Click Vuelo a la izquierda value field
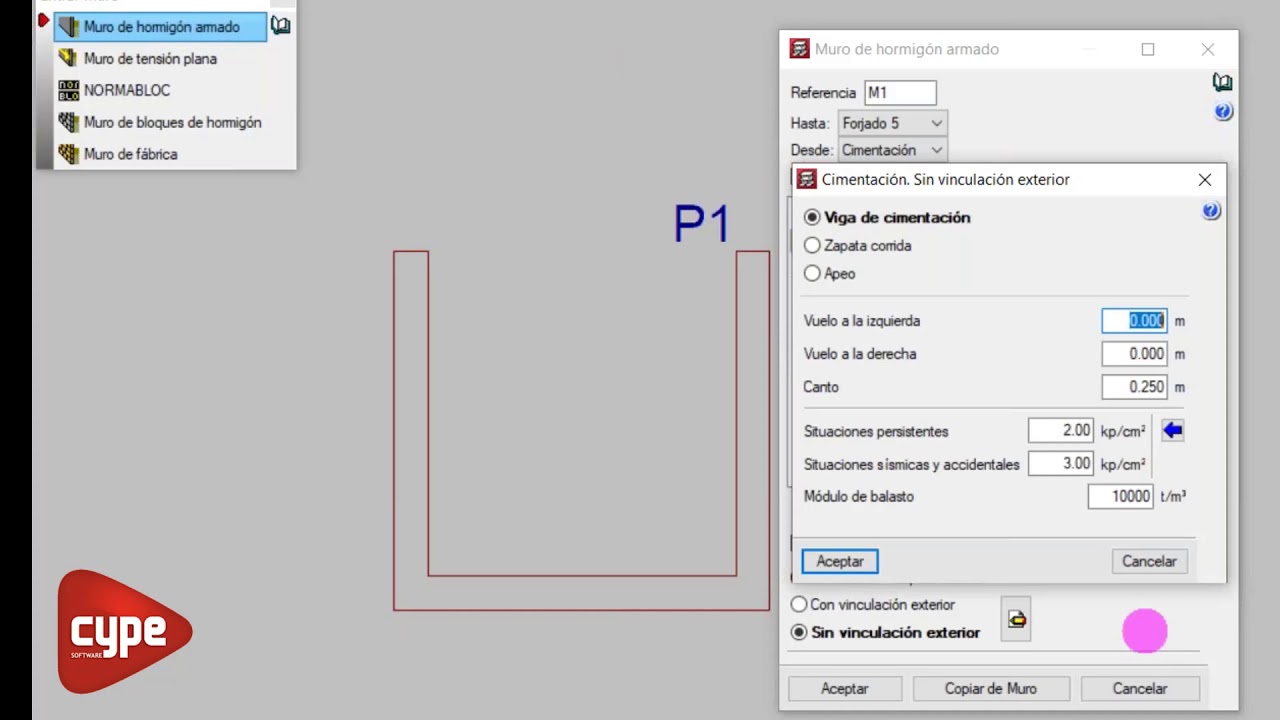This screenshot has height=720, width=1280. click(x=1134, y=321)
